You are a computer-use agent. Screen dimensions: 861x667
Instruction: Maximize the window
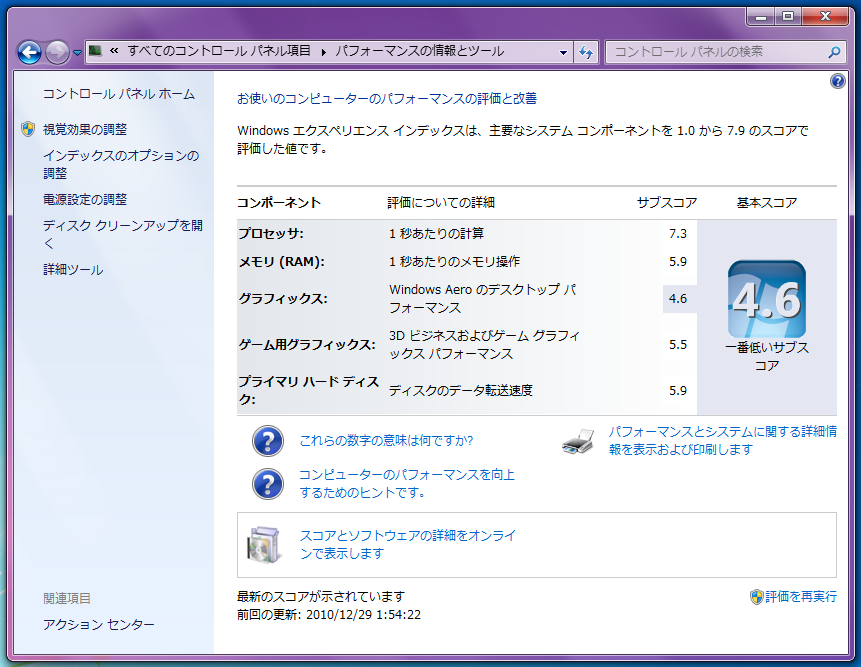[x=788, y=16]
